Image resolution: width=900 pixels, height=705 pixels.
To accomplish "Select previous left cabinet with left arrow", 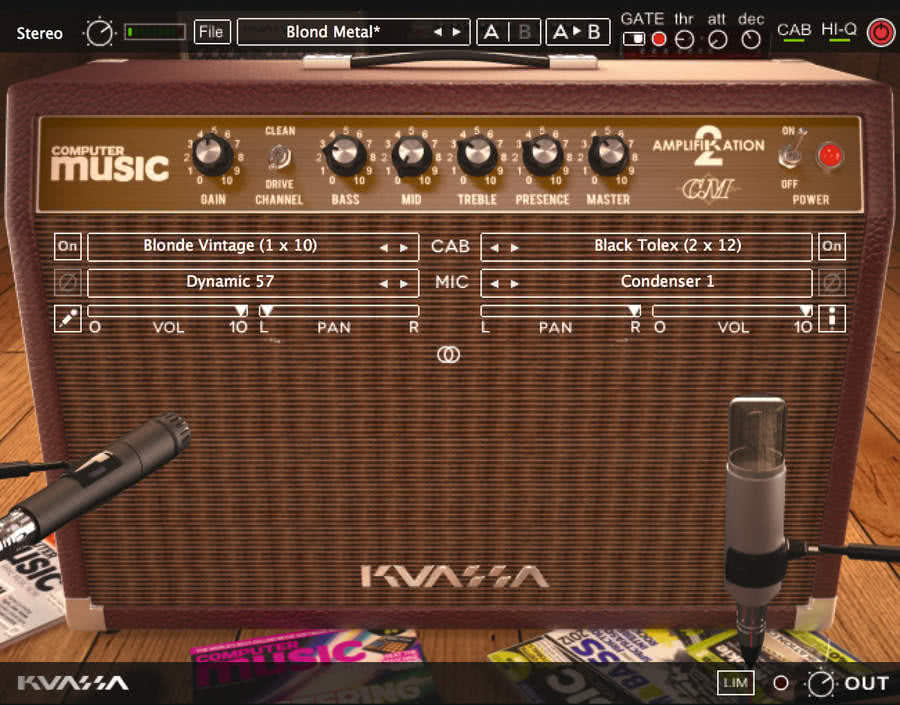I will [384, 247].
